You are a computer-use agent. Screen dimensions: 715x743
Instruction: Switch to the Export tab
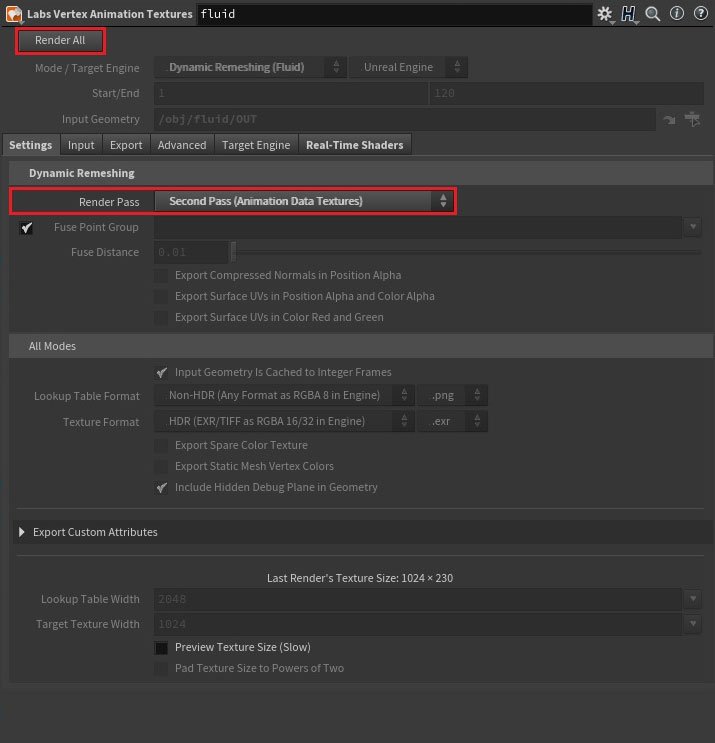tap(126, 145)
